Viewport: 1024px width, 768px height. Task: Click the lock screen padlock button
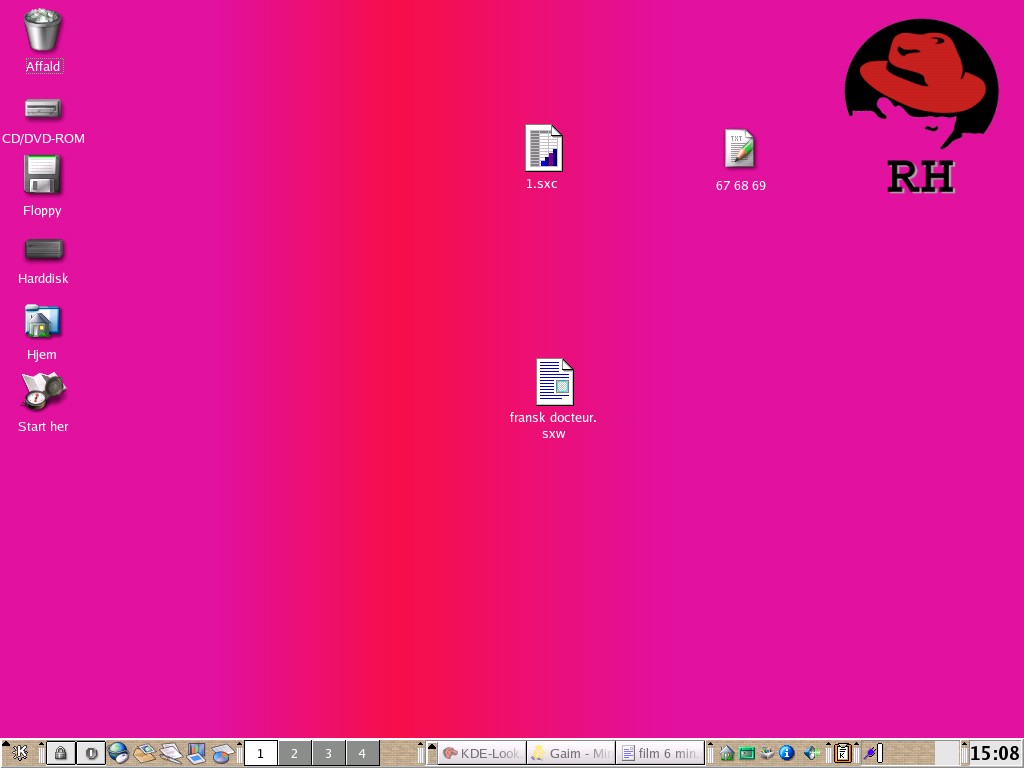[x=61, y=753]
